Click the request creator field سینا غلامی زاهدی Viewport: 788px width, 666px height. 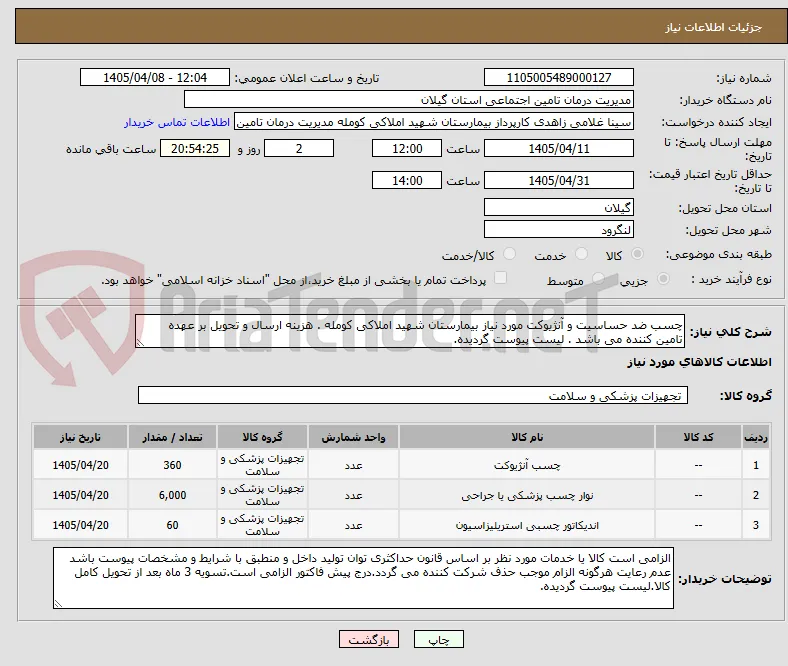tap(434, 122)
